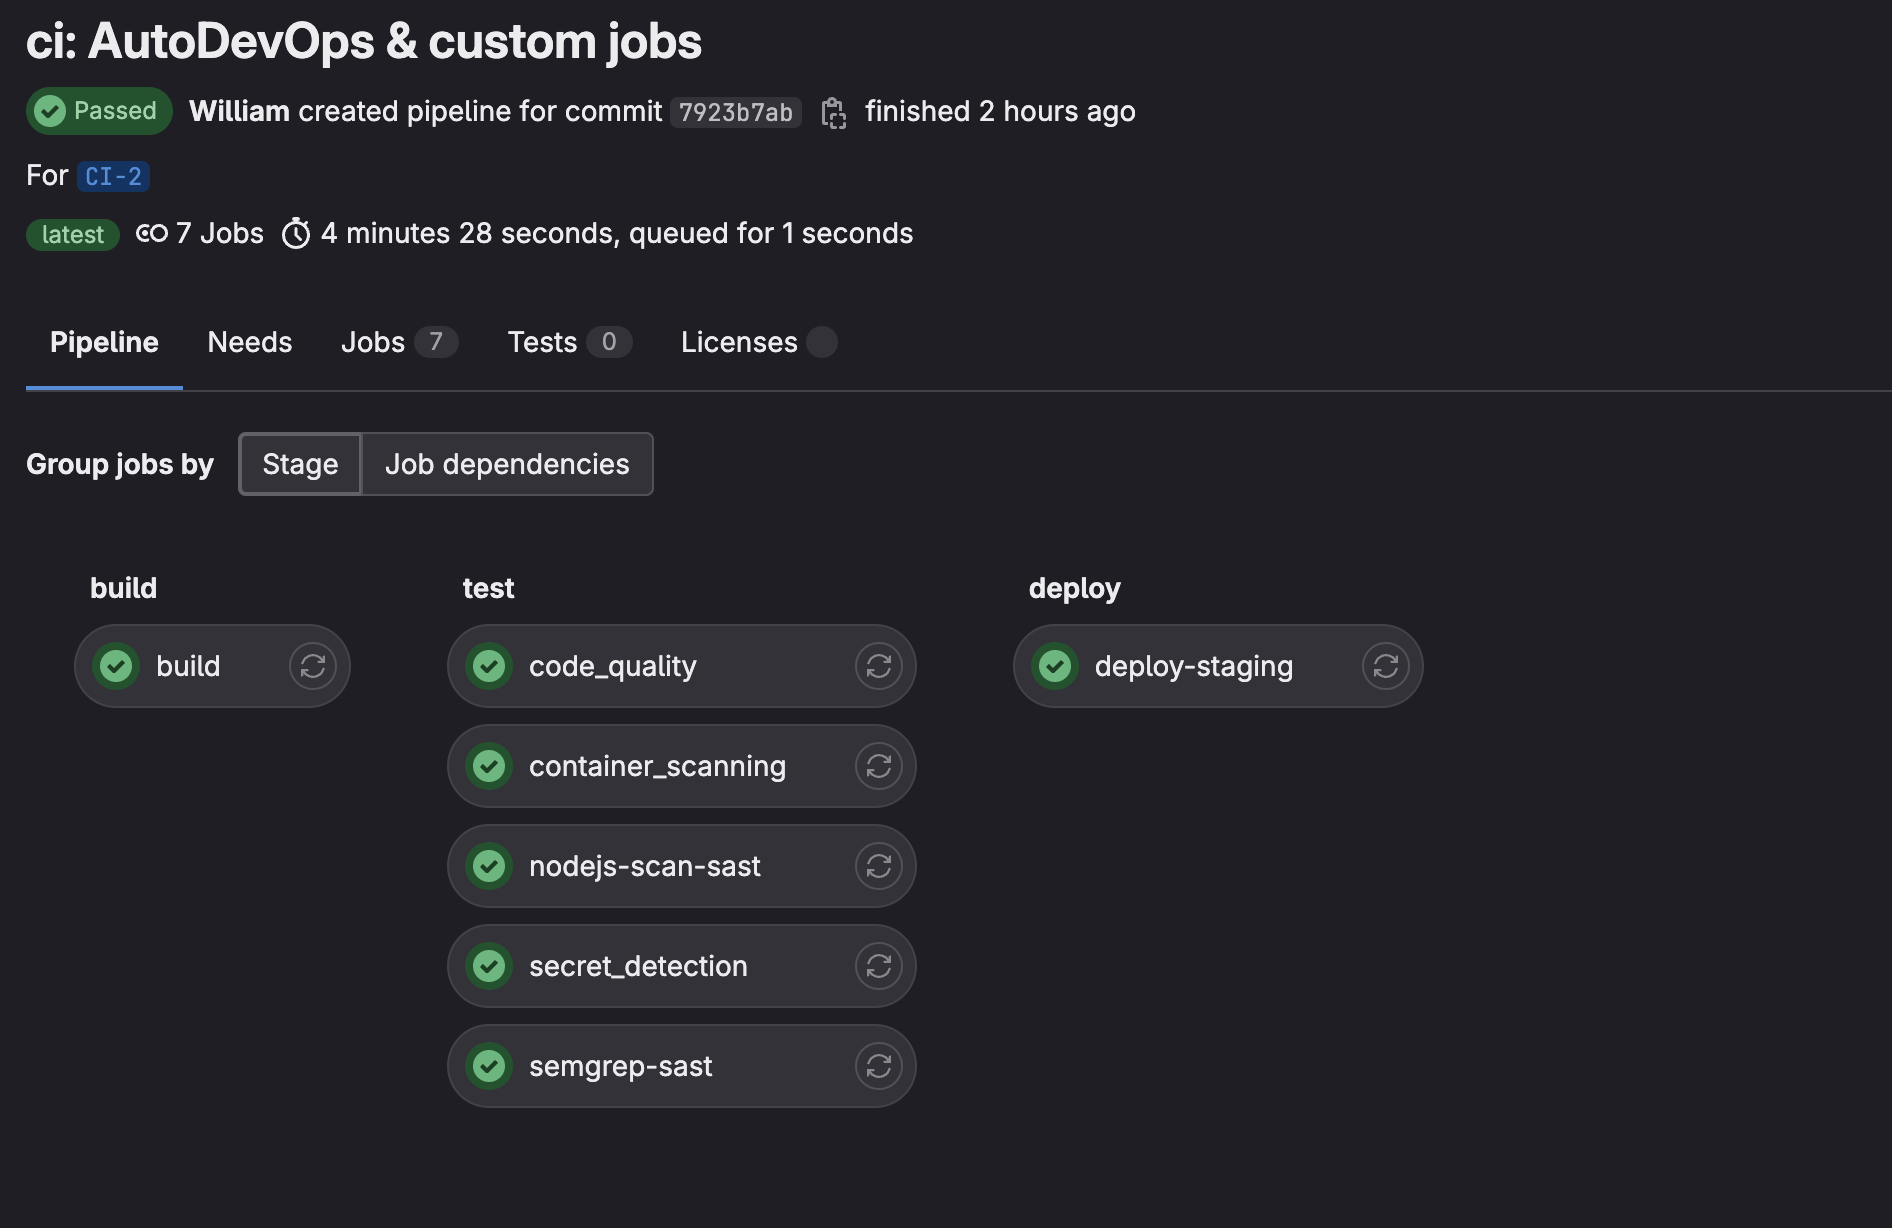Open the CI-2 branch link

click(113, 176)
